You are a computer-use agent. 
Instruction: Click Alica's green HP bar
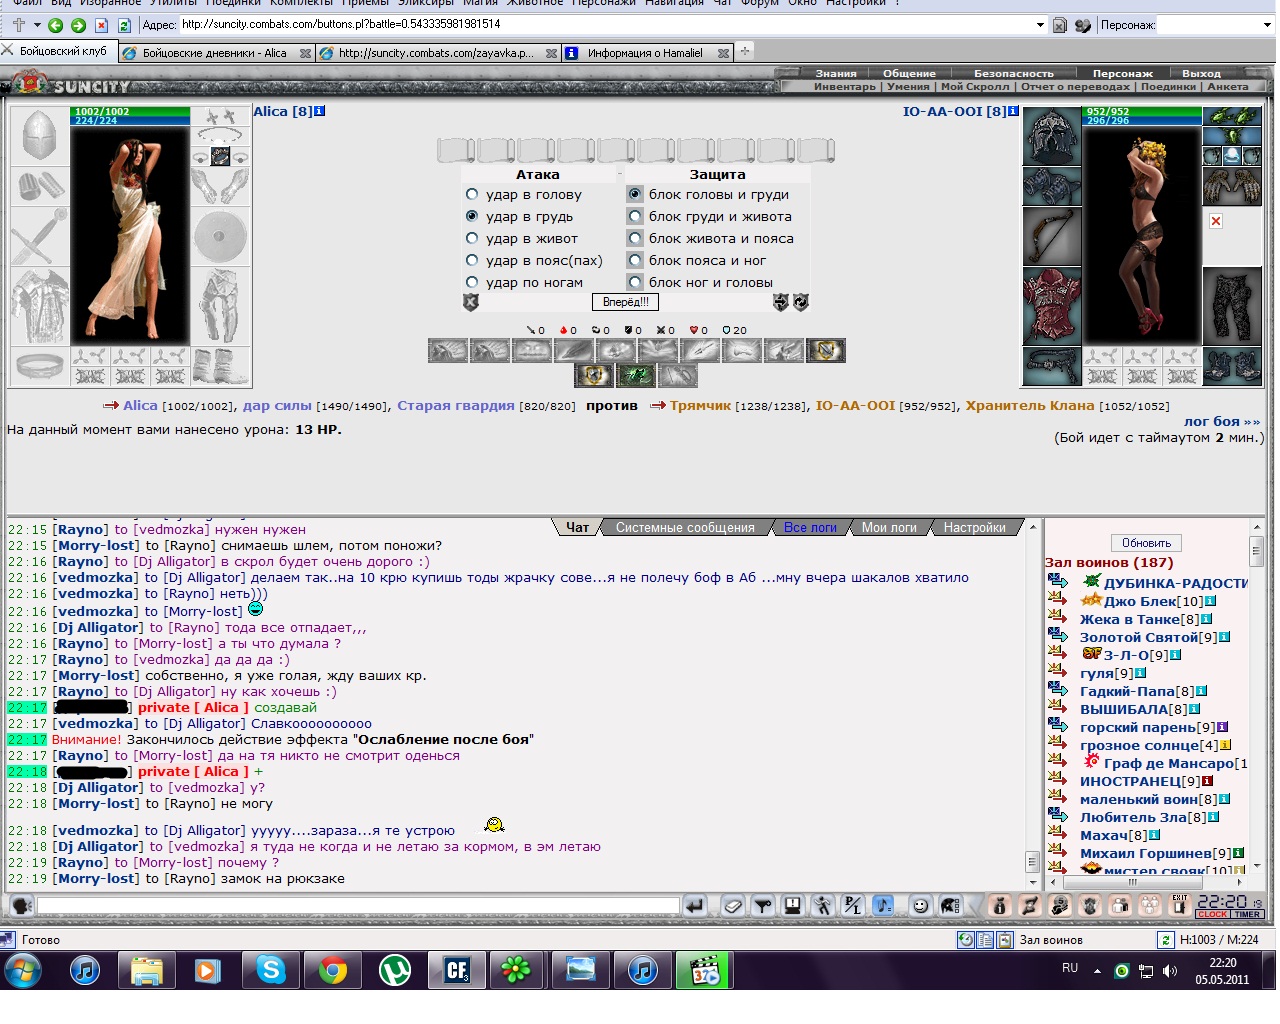130,111
